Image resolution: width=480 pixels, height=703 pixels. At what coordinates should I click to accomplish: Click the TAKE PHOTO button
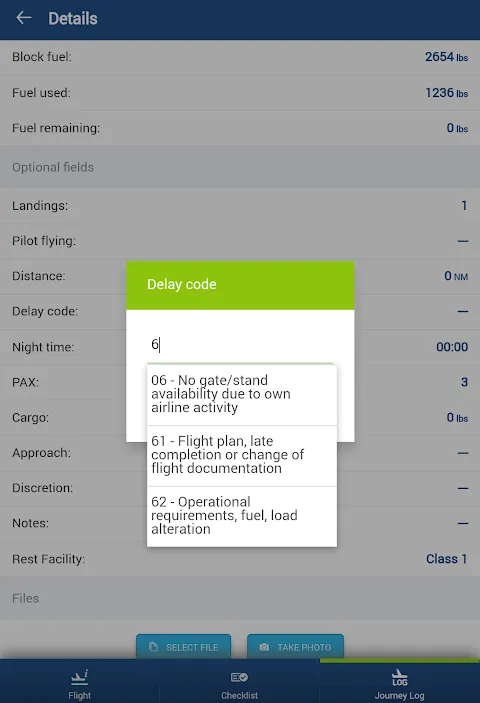(x=295, y=647)
